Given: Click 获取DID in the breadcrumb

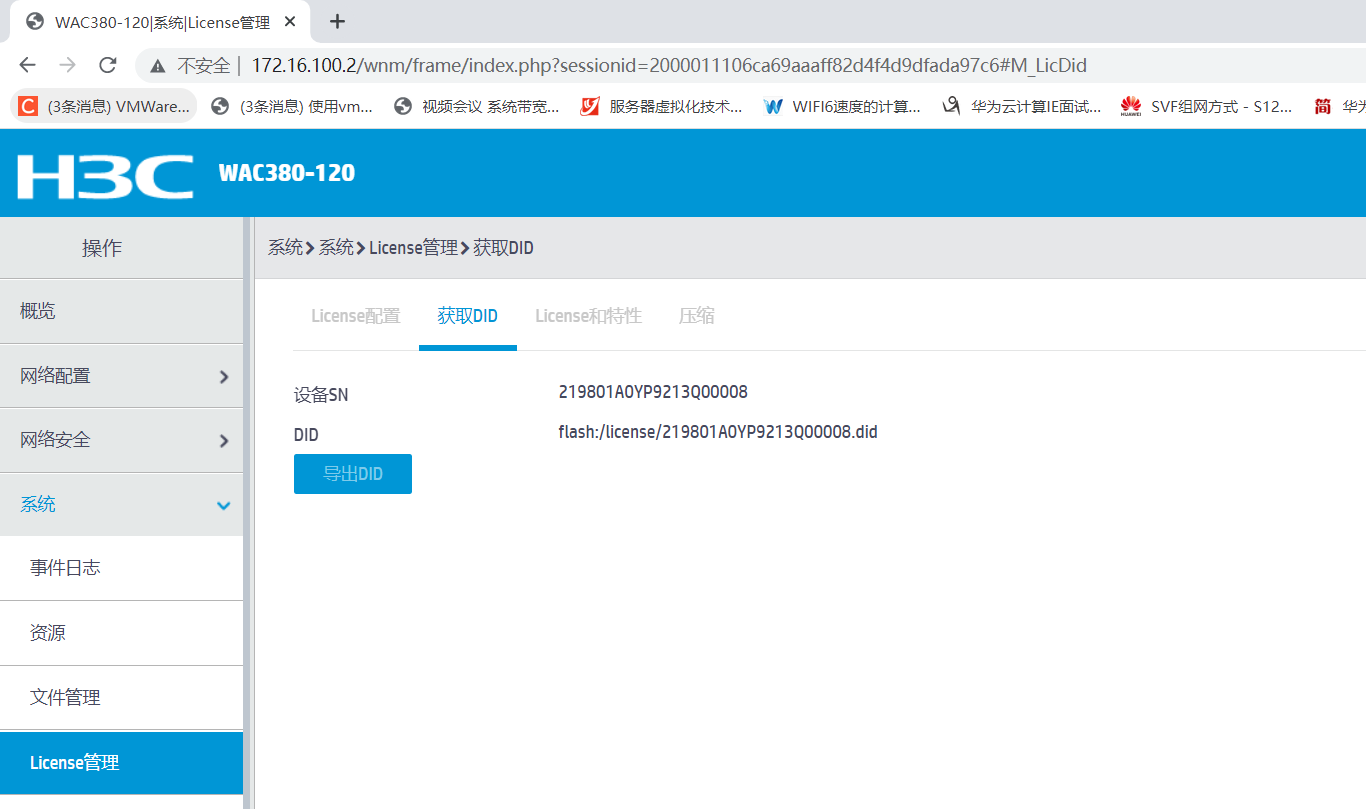Looking at the screenshot, I should click(x=503, y=248).
